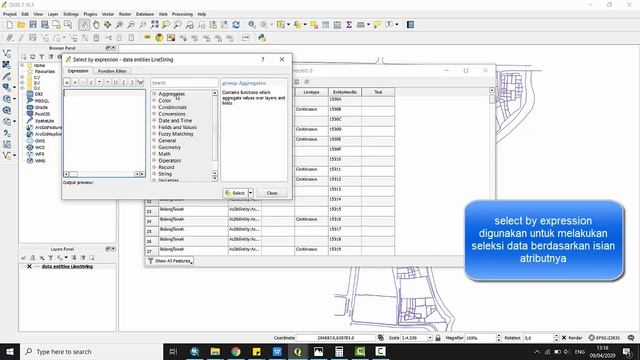The width and height of the screenshot is (640, 360).
Task: Click the messages log icon in status bar
Action: tap(631, 338)
